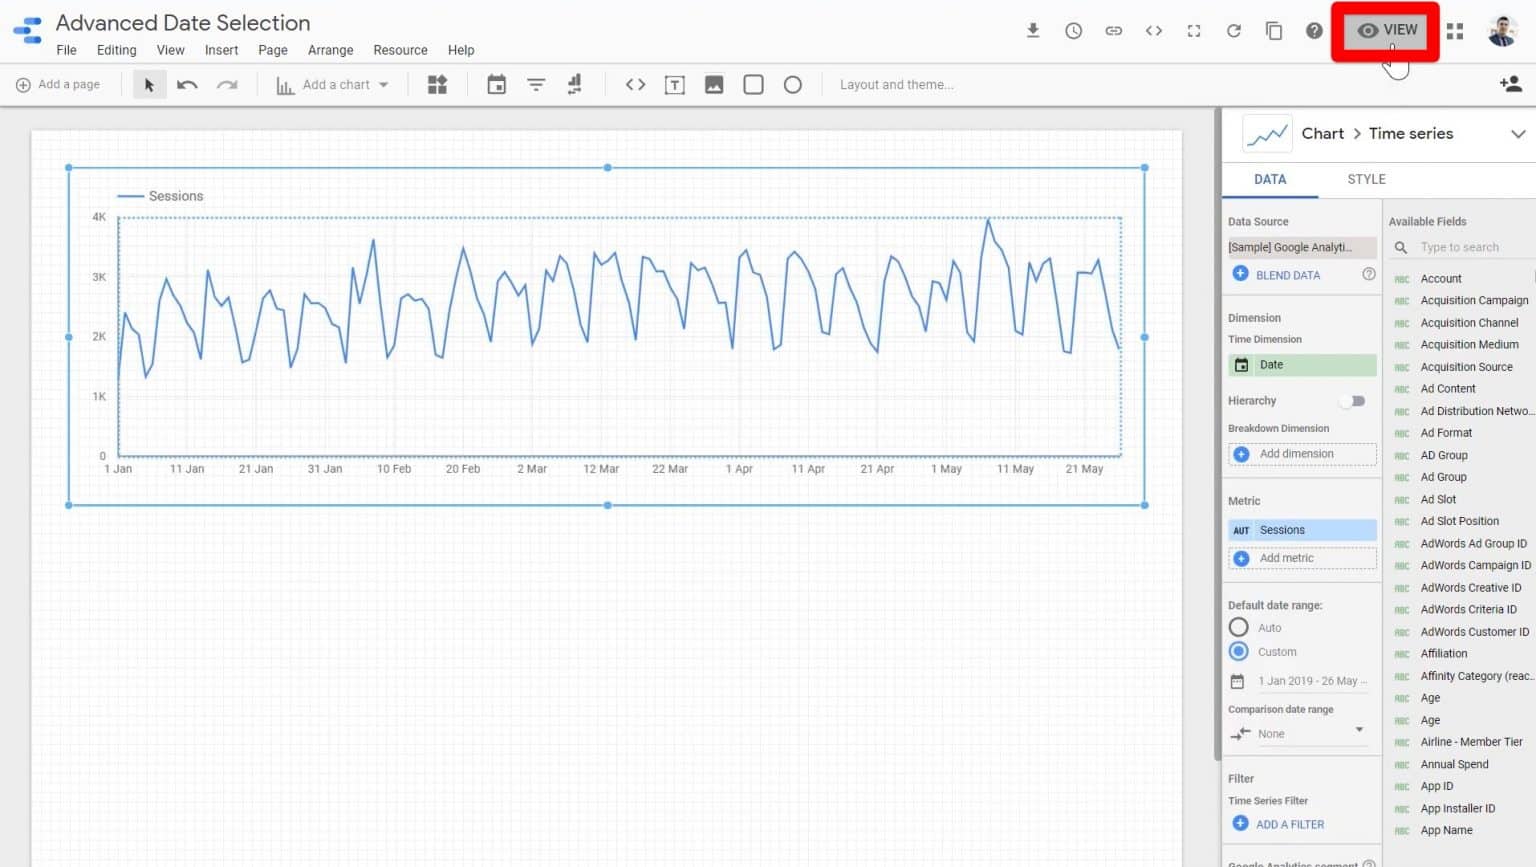Open the data control tool
The image size is (1536, 867).
pyautogui.click(x=575, y=84)
